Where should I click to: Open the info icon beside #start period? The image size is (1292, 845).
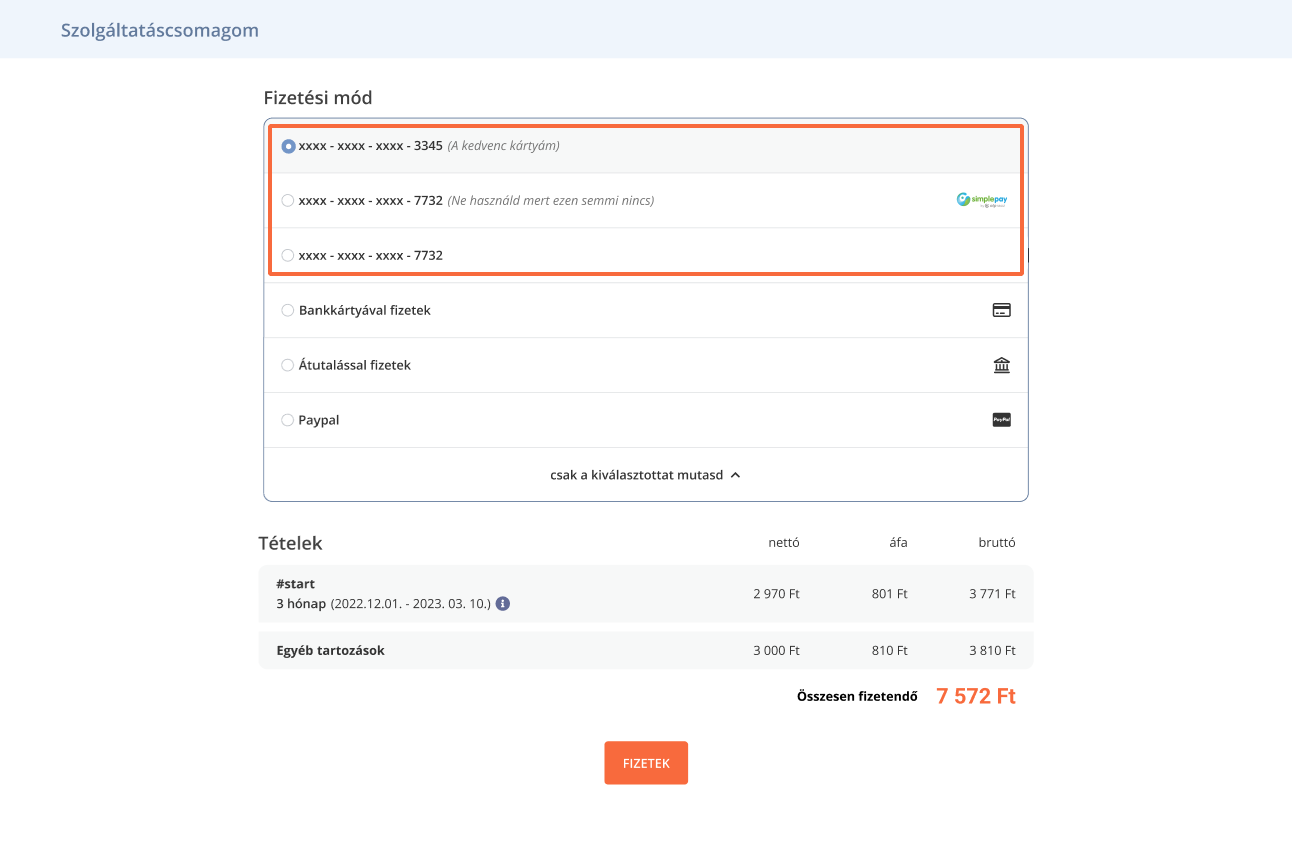[503, 604]
